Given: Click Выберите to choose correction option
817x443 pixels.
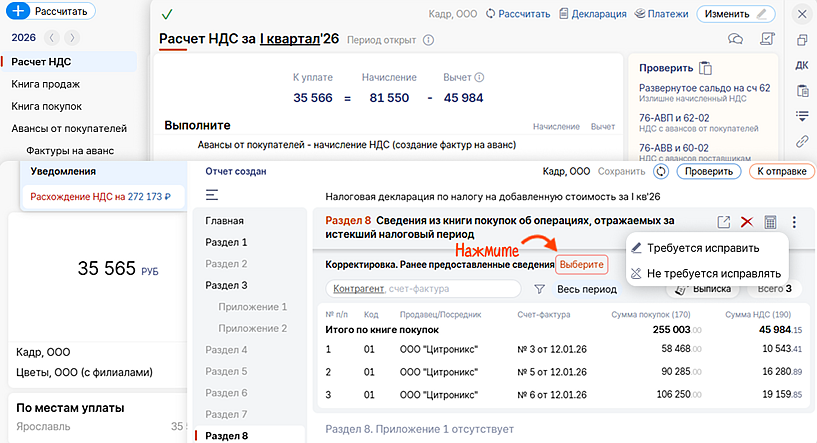Looking at the screenshot, I should (x=582, y=264).
